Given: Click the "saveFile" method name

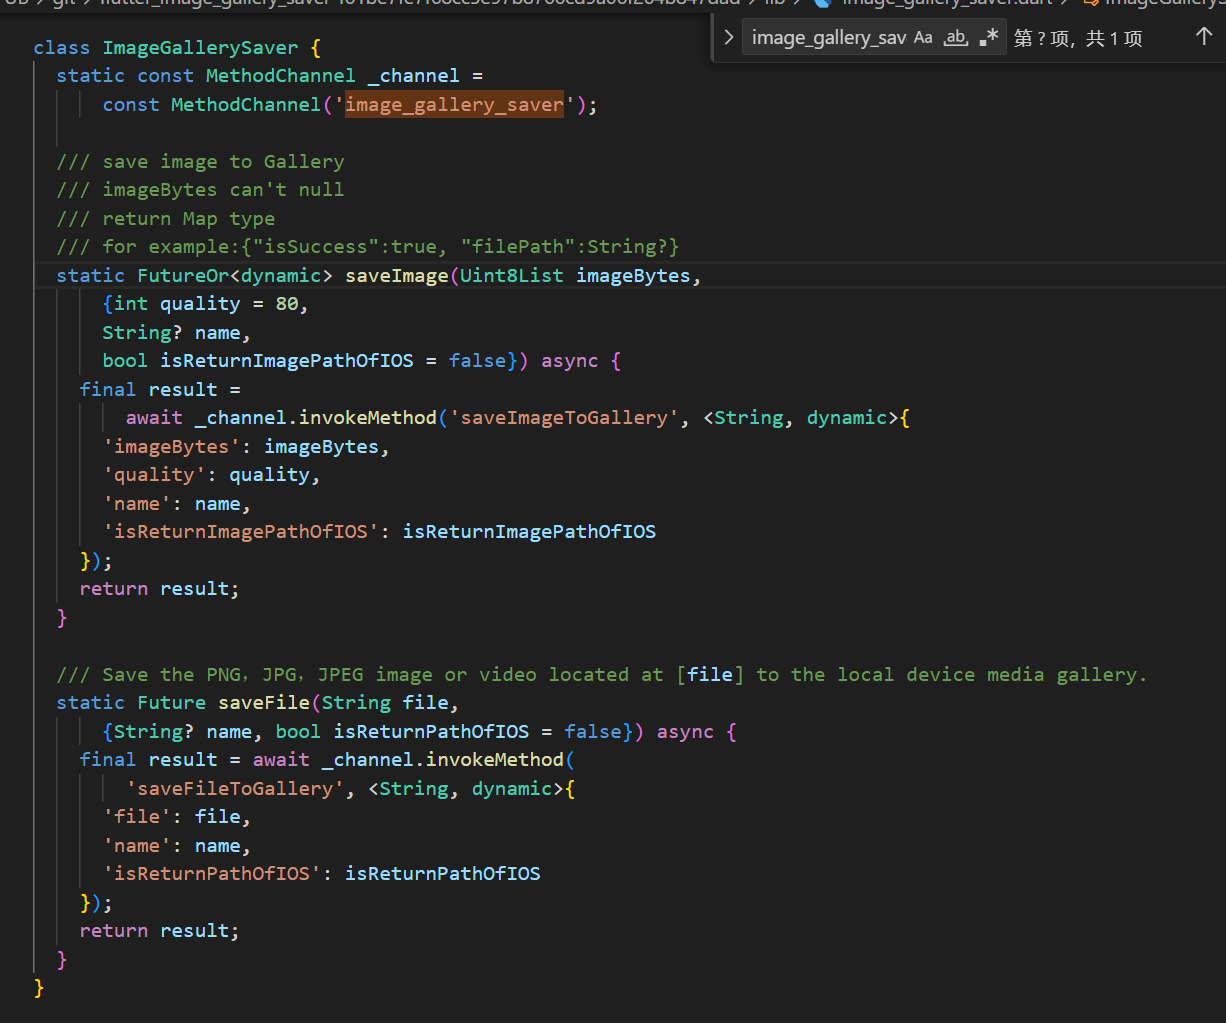Looking at the screenshot, I should (x=264, y=703).
